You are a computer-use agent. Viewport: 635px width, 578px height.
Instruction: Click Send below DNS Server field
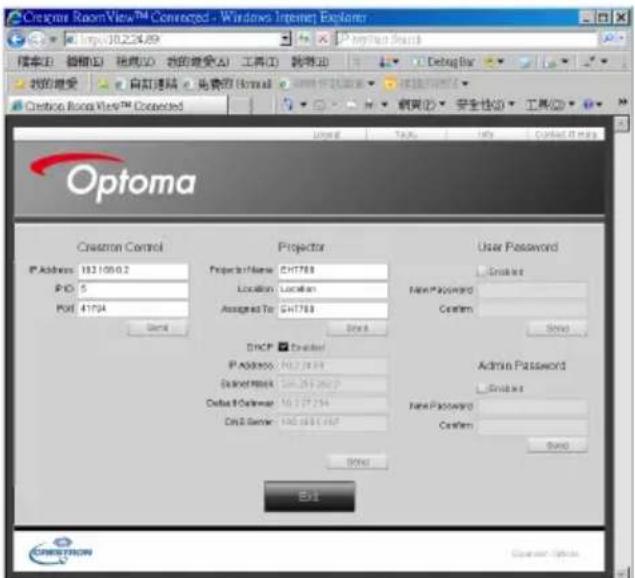pos(357,462)
